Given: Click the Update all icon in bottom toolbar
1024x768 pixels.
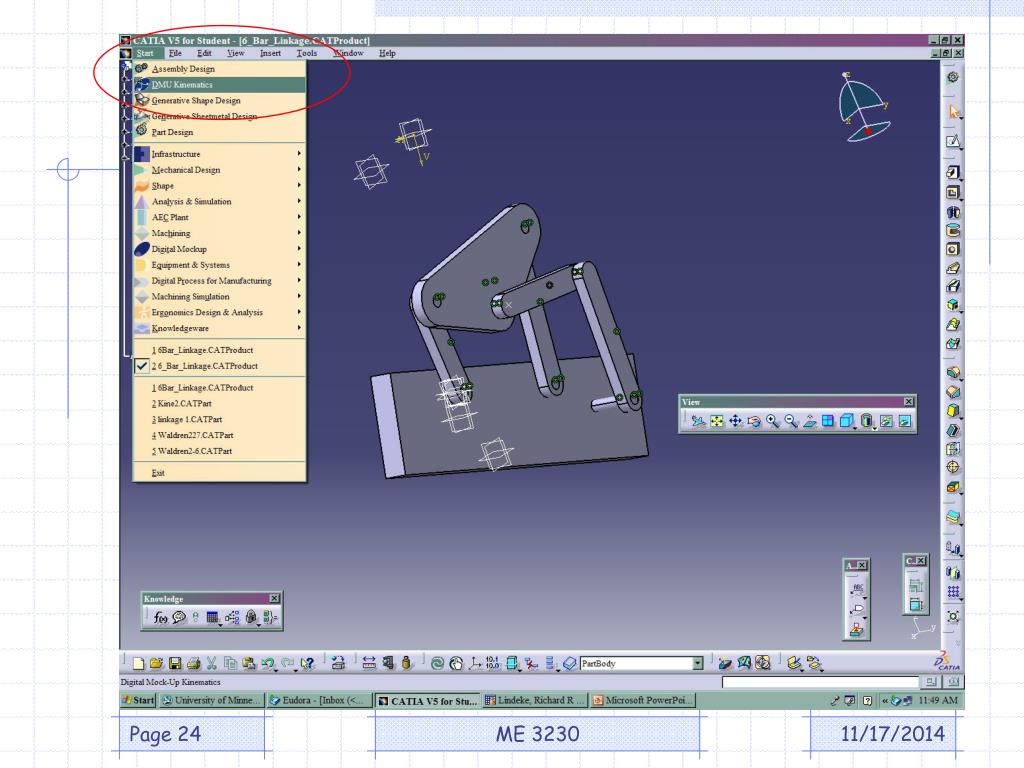Looking at the screenshot, I should point(437,664).
